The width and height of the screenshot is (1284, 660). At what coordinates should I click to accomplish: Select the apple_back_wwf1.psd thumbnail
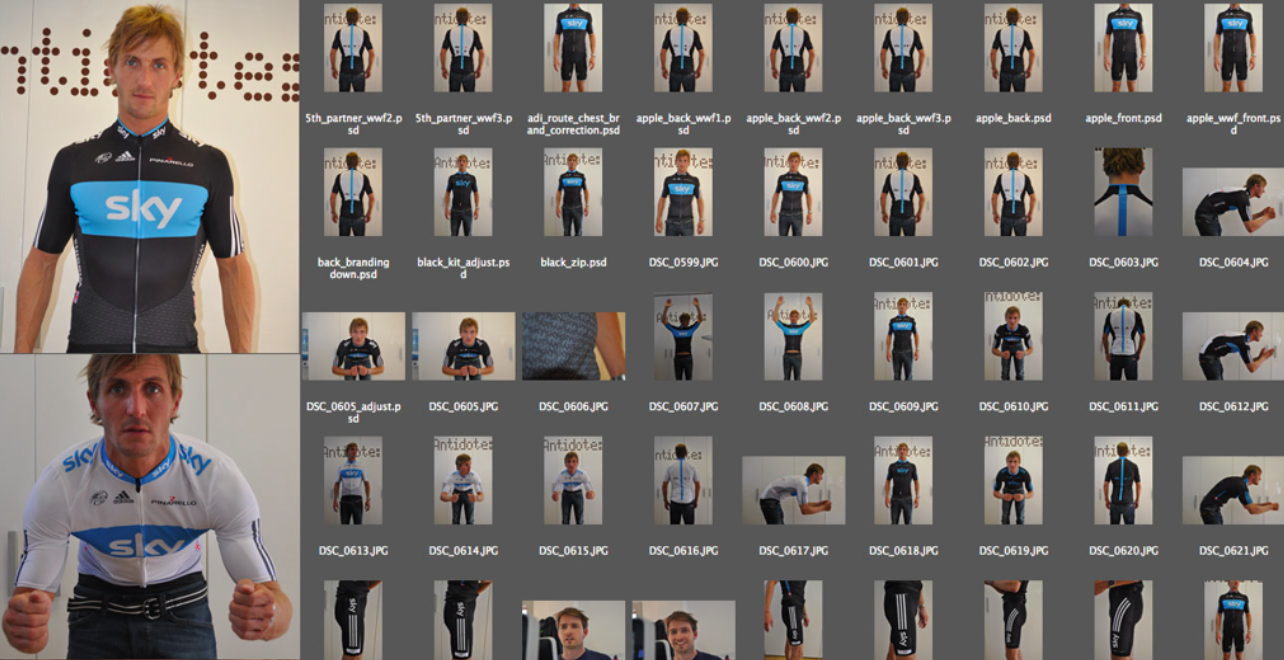[683, 48]
